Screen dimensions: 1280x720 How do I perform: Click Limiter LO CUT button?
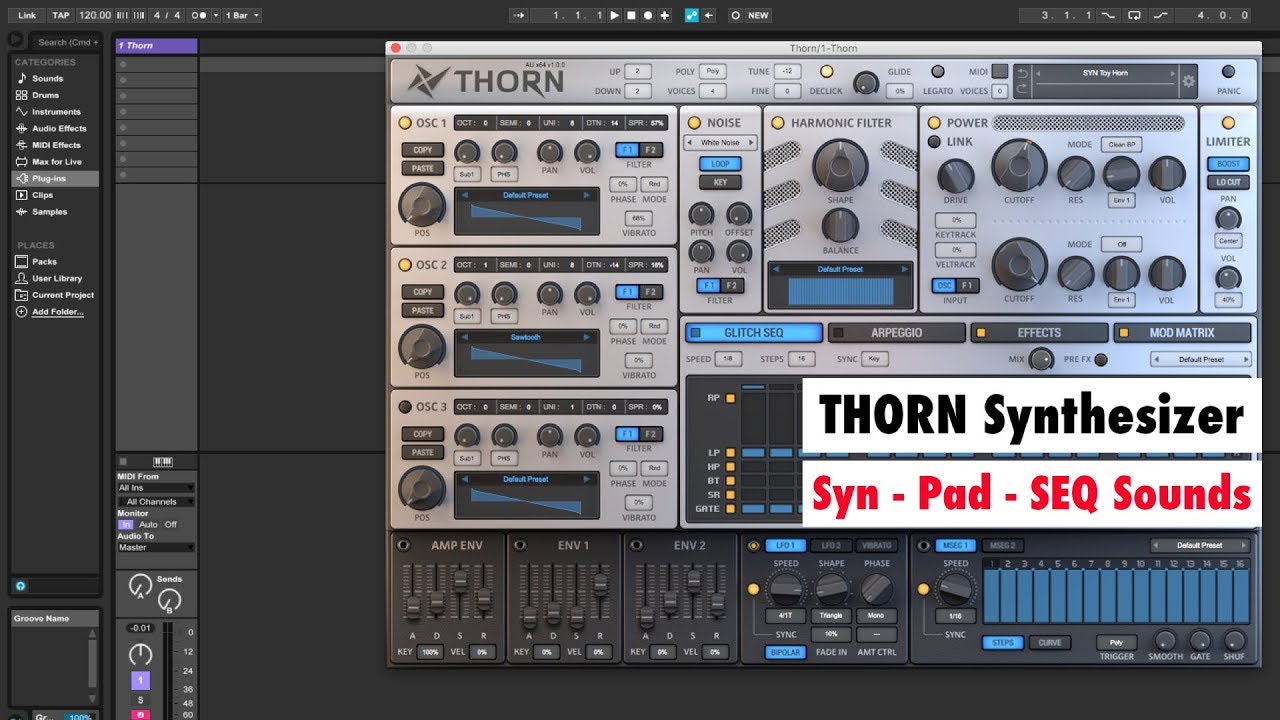point(1228,183)
